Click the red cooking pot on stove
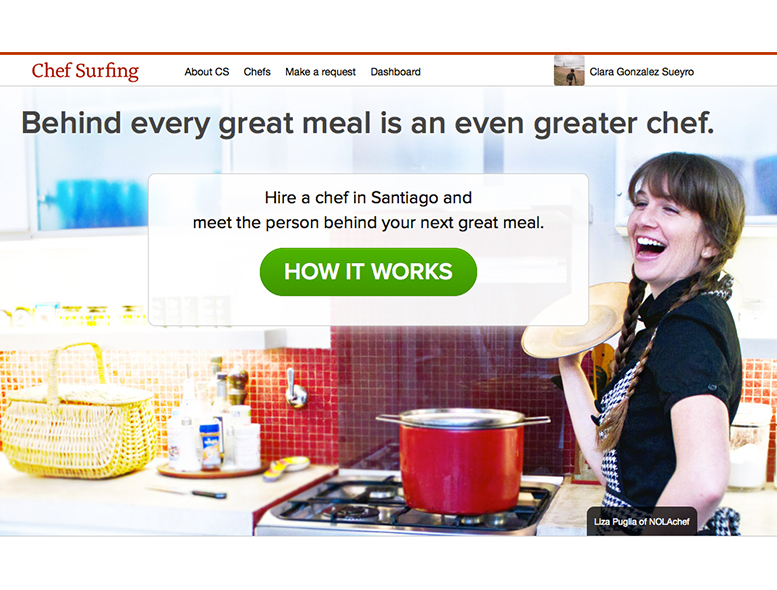 (461, 462)
